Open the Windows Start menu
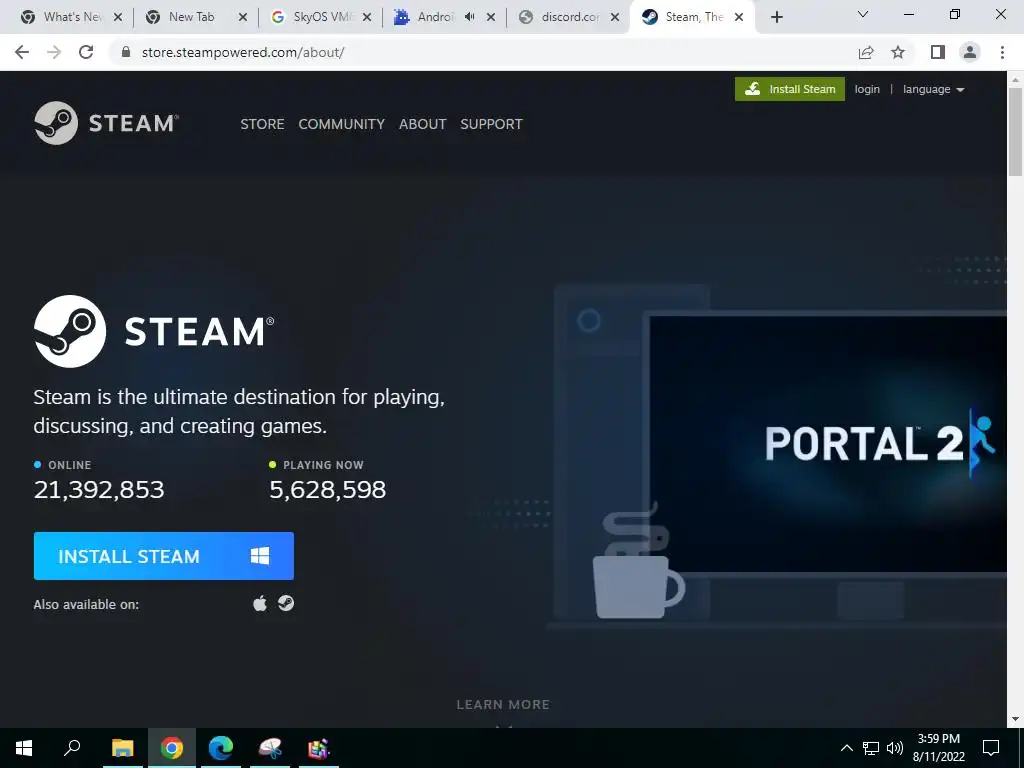 pos(24,748)
